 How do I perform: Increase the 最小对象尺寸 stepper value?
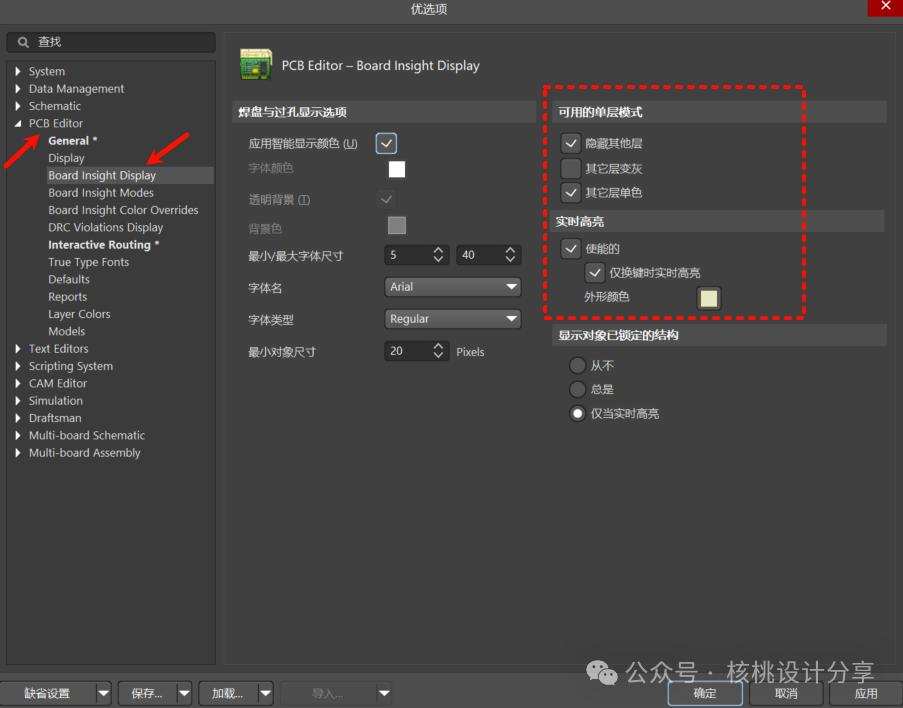point(438,346)
